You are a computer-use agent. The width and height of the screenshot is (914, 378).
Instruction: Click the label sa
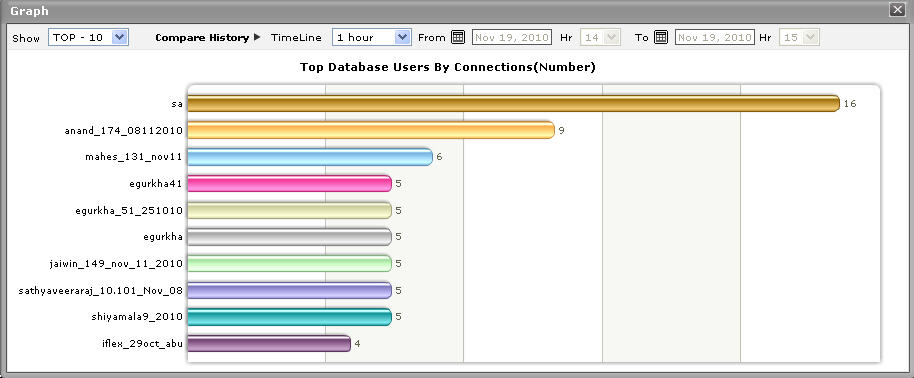click(177, 104)
